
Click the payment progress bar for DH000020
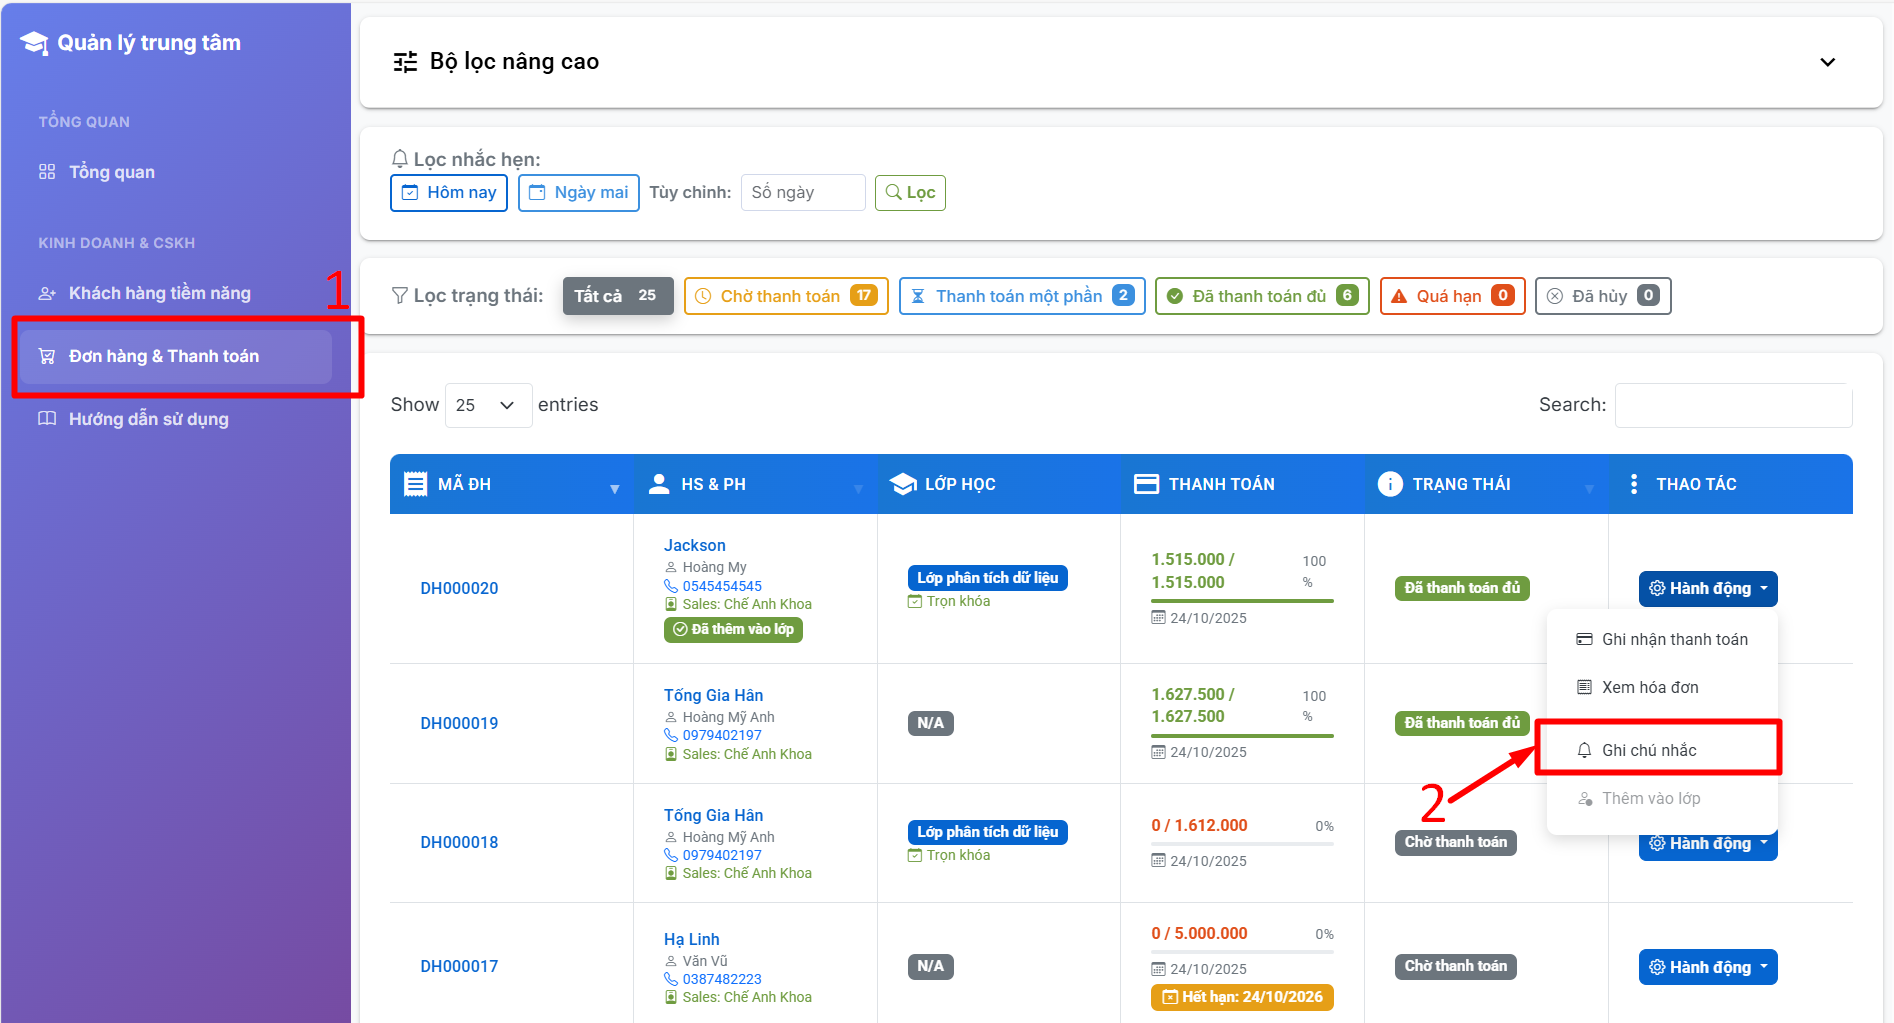point(1242,601)
